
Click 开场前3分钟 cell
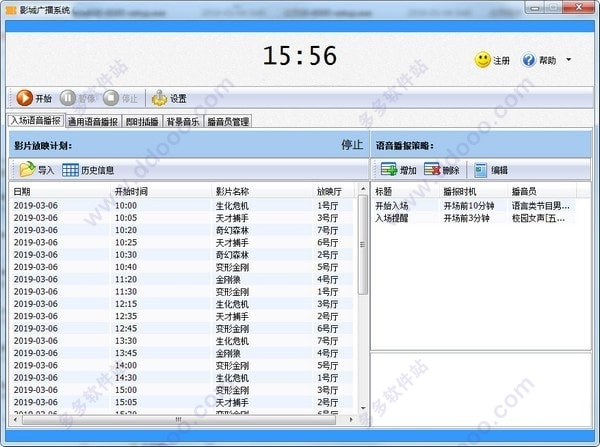click(x=466, y=218)
